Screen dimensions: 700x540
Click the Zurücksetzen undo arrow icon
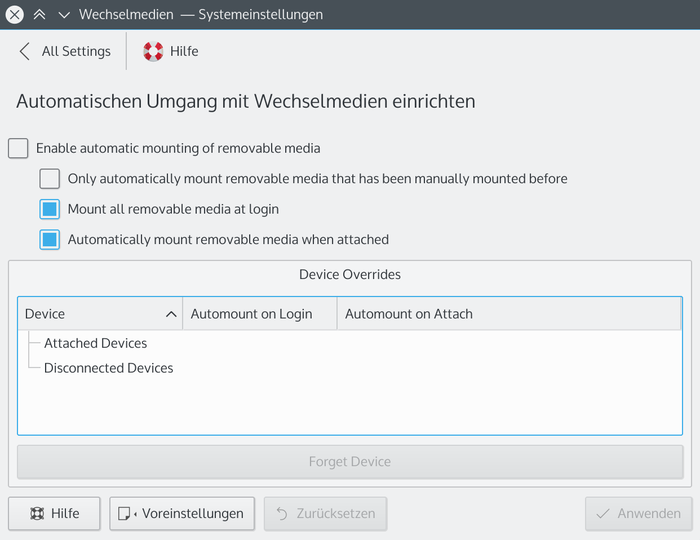point(283,514)
